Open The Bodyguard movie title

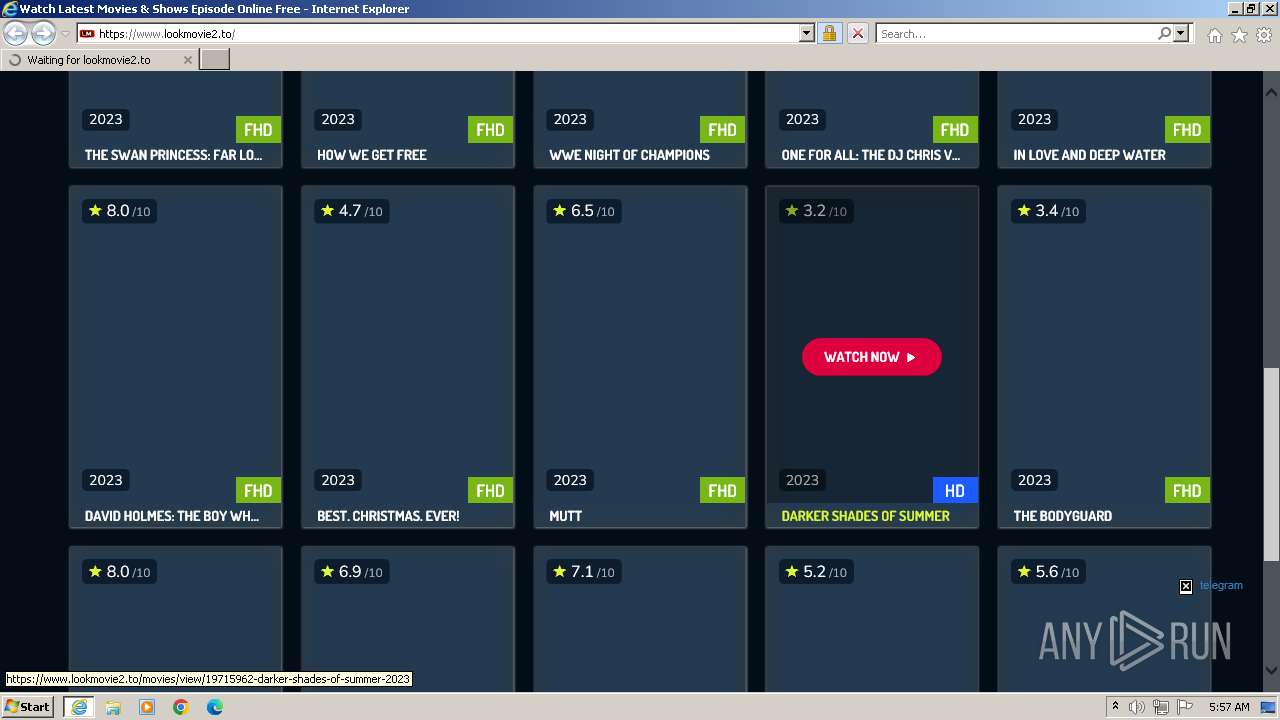point(1062,516)
